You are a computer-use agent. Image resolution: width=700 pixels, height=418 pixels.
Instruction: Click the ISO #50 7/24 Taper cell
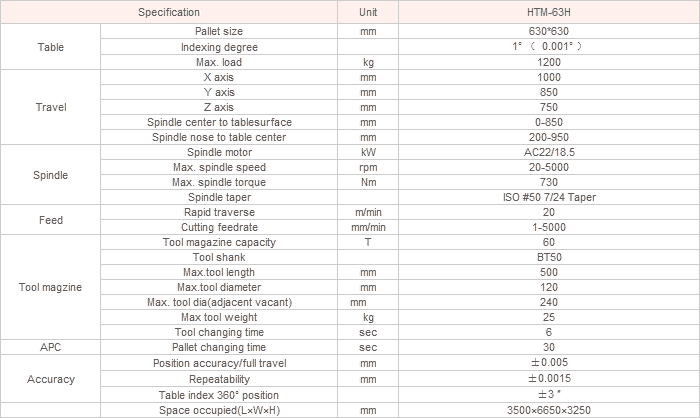pyautogui.click(x=549, y=197)
